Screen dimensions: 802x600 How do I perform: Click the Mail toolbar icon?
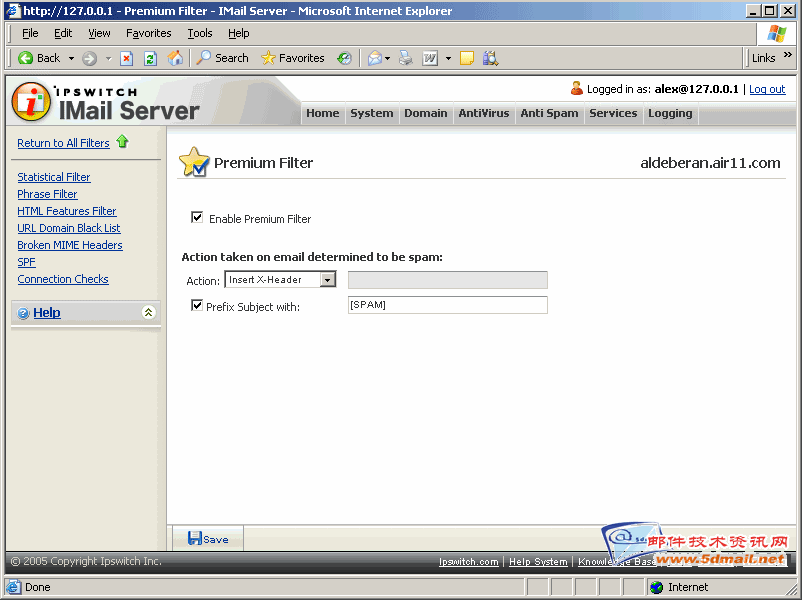375,58
